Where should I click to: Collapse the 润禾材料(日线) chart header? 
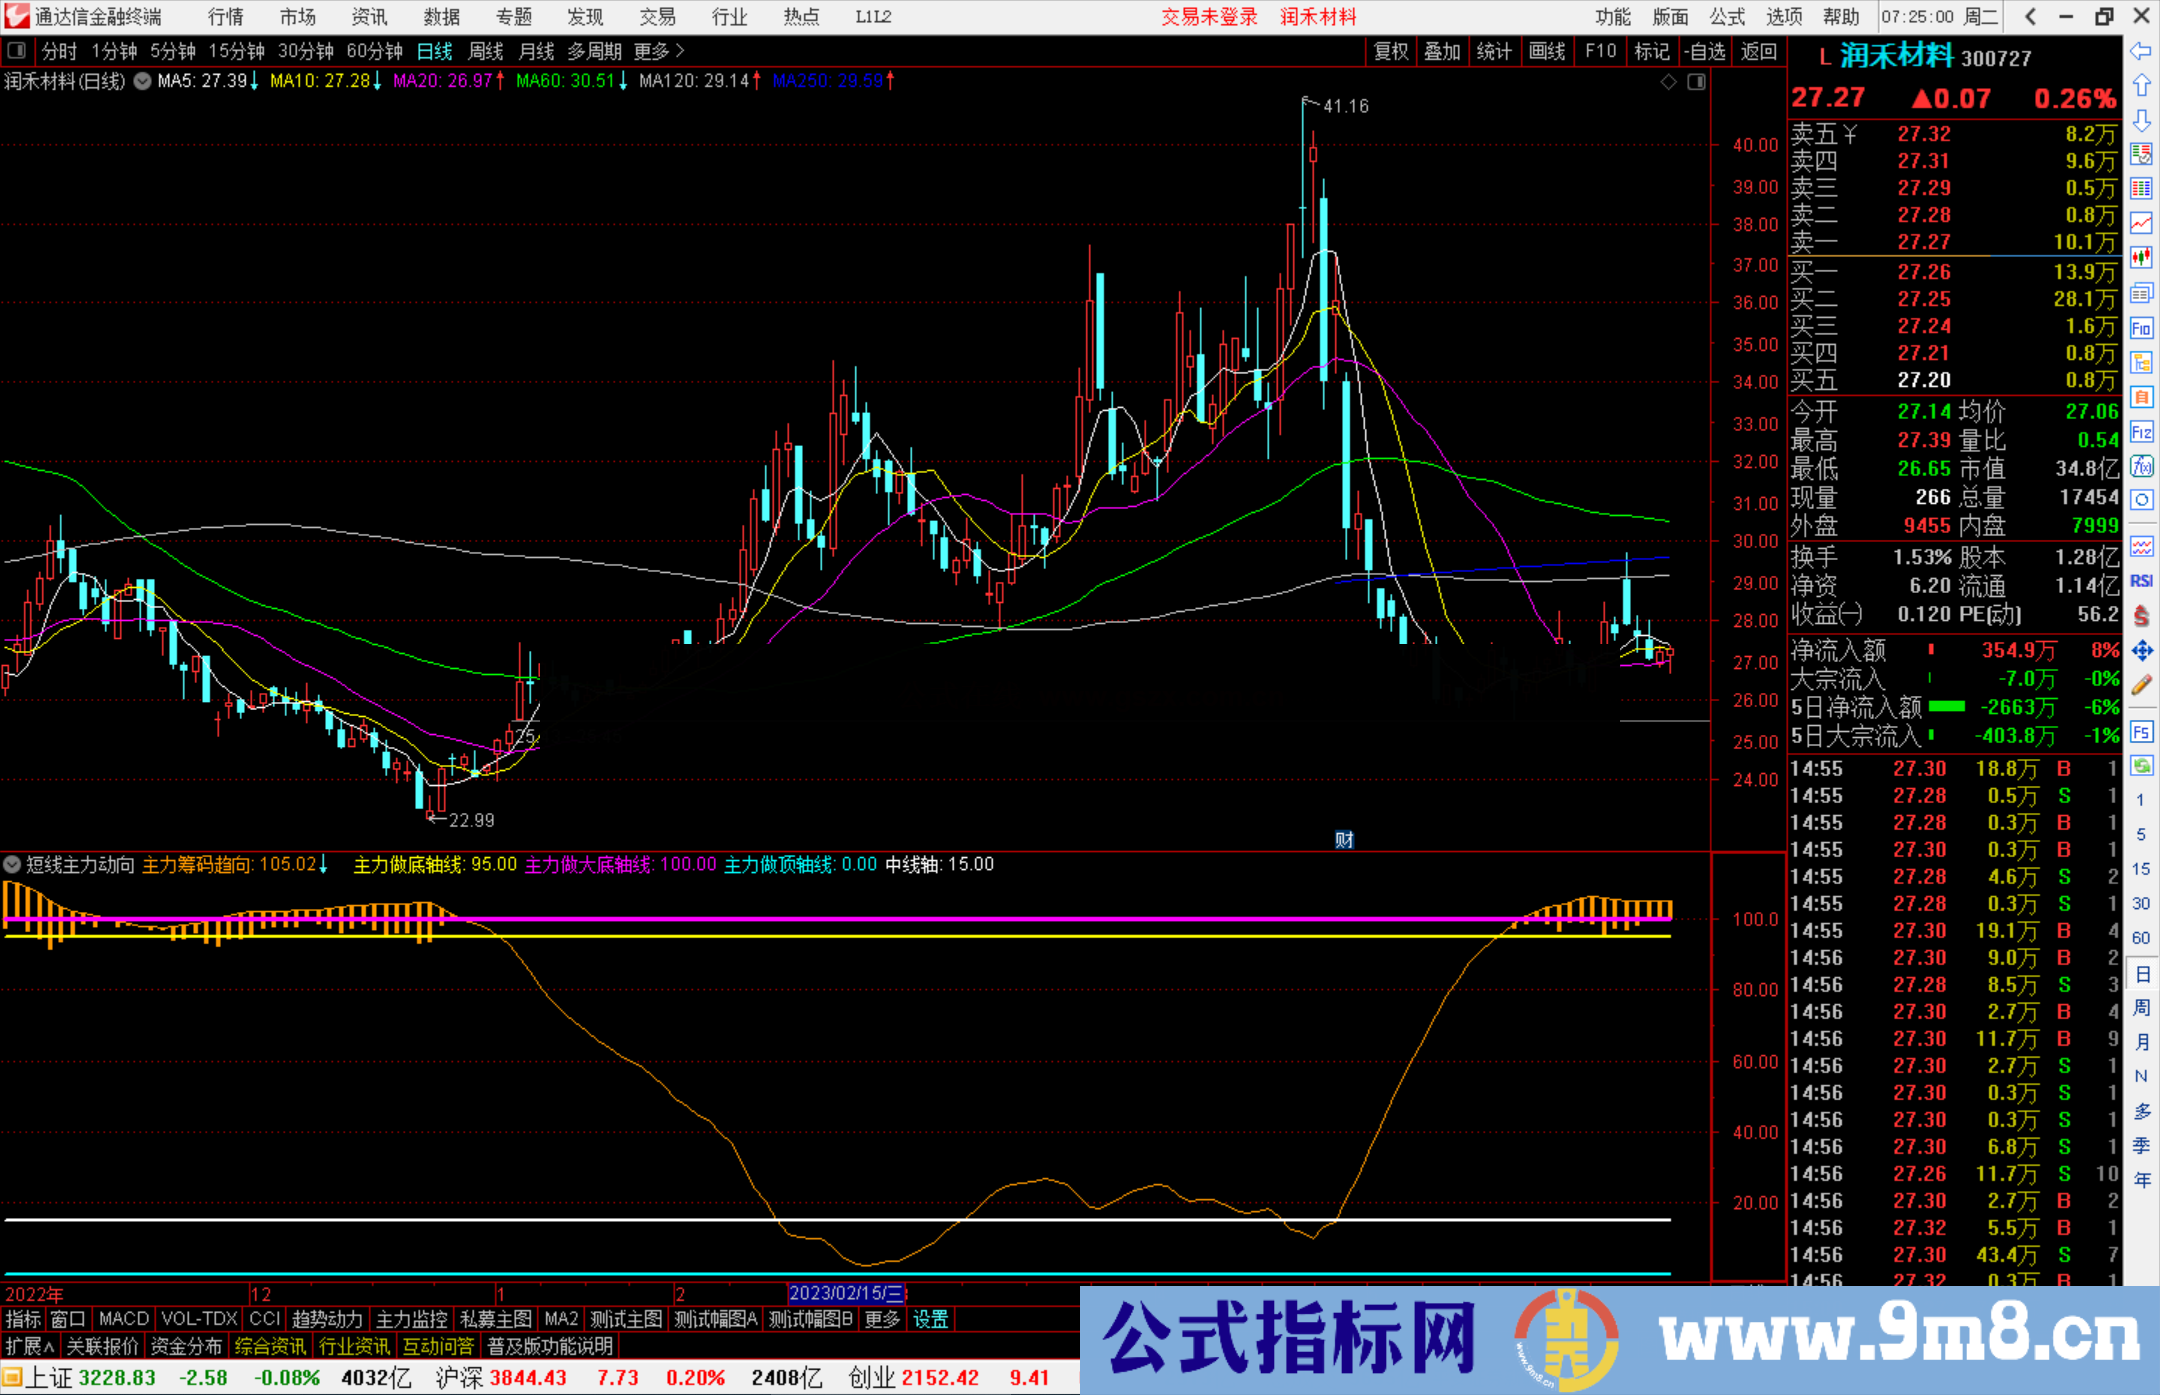[x=141, y=81]
